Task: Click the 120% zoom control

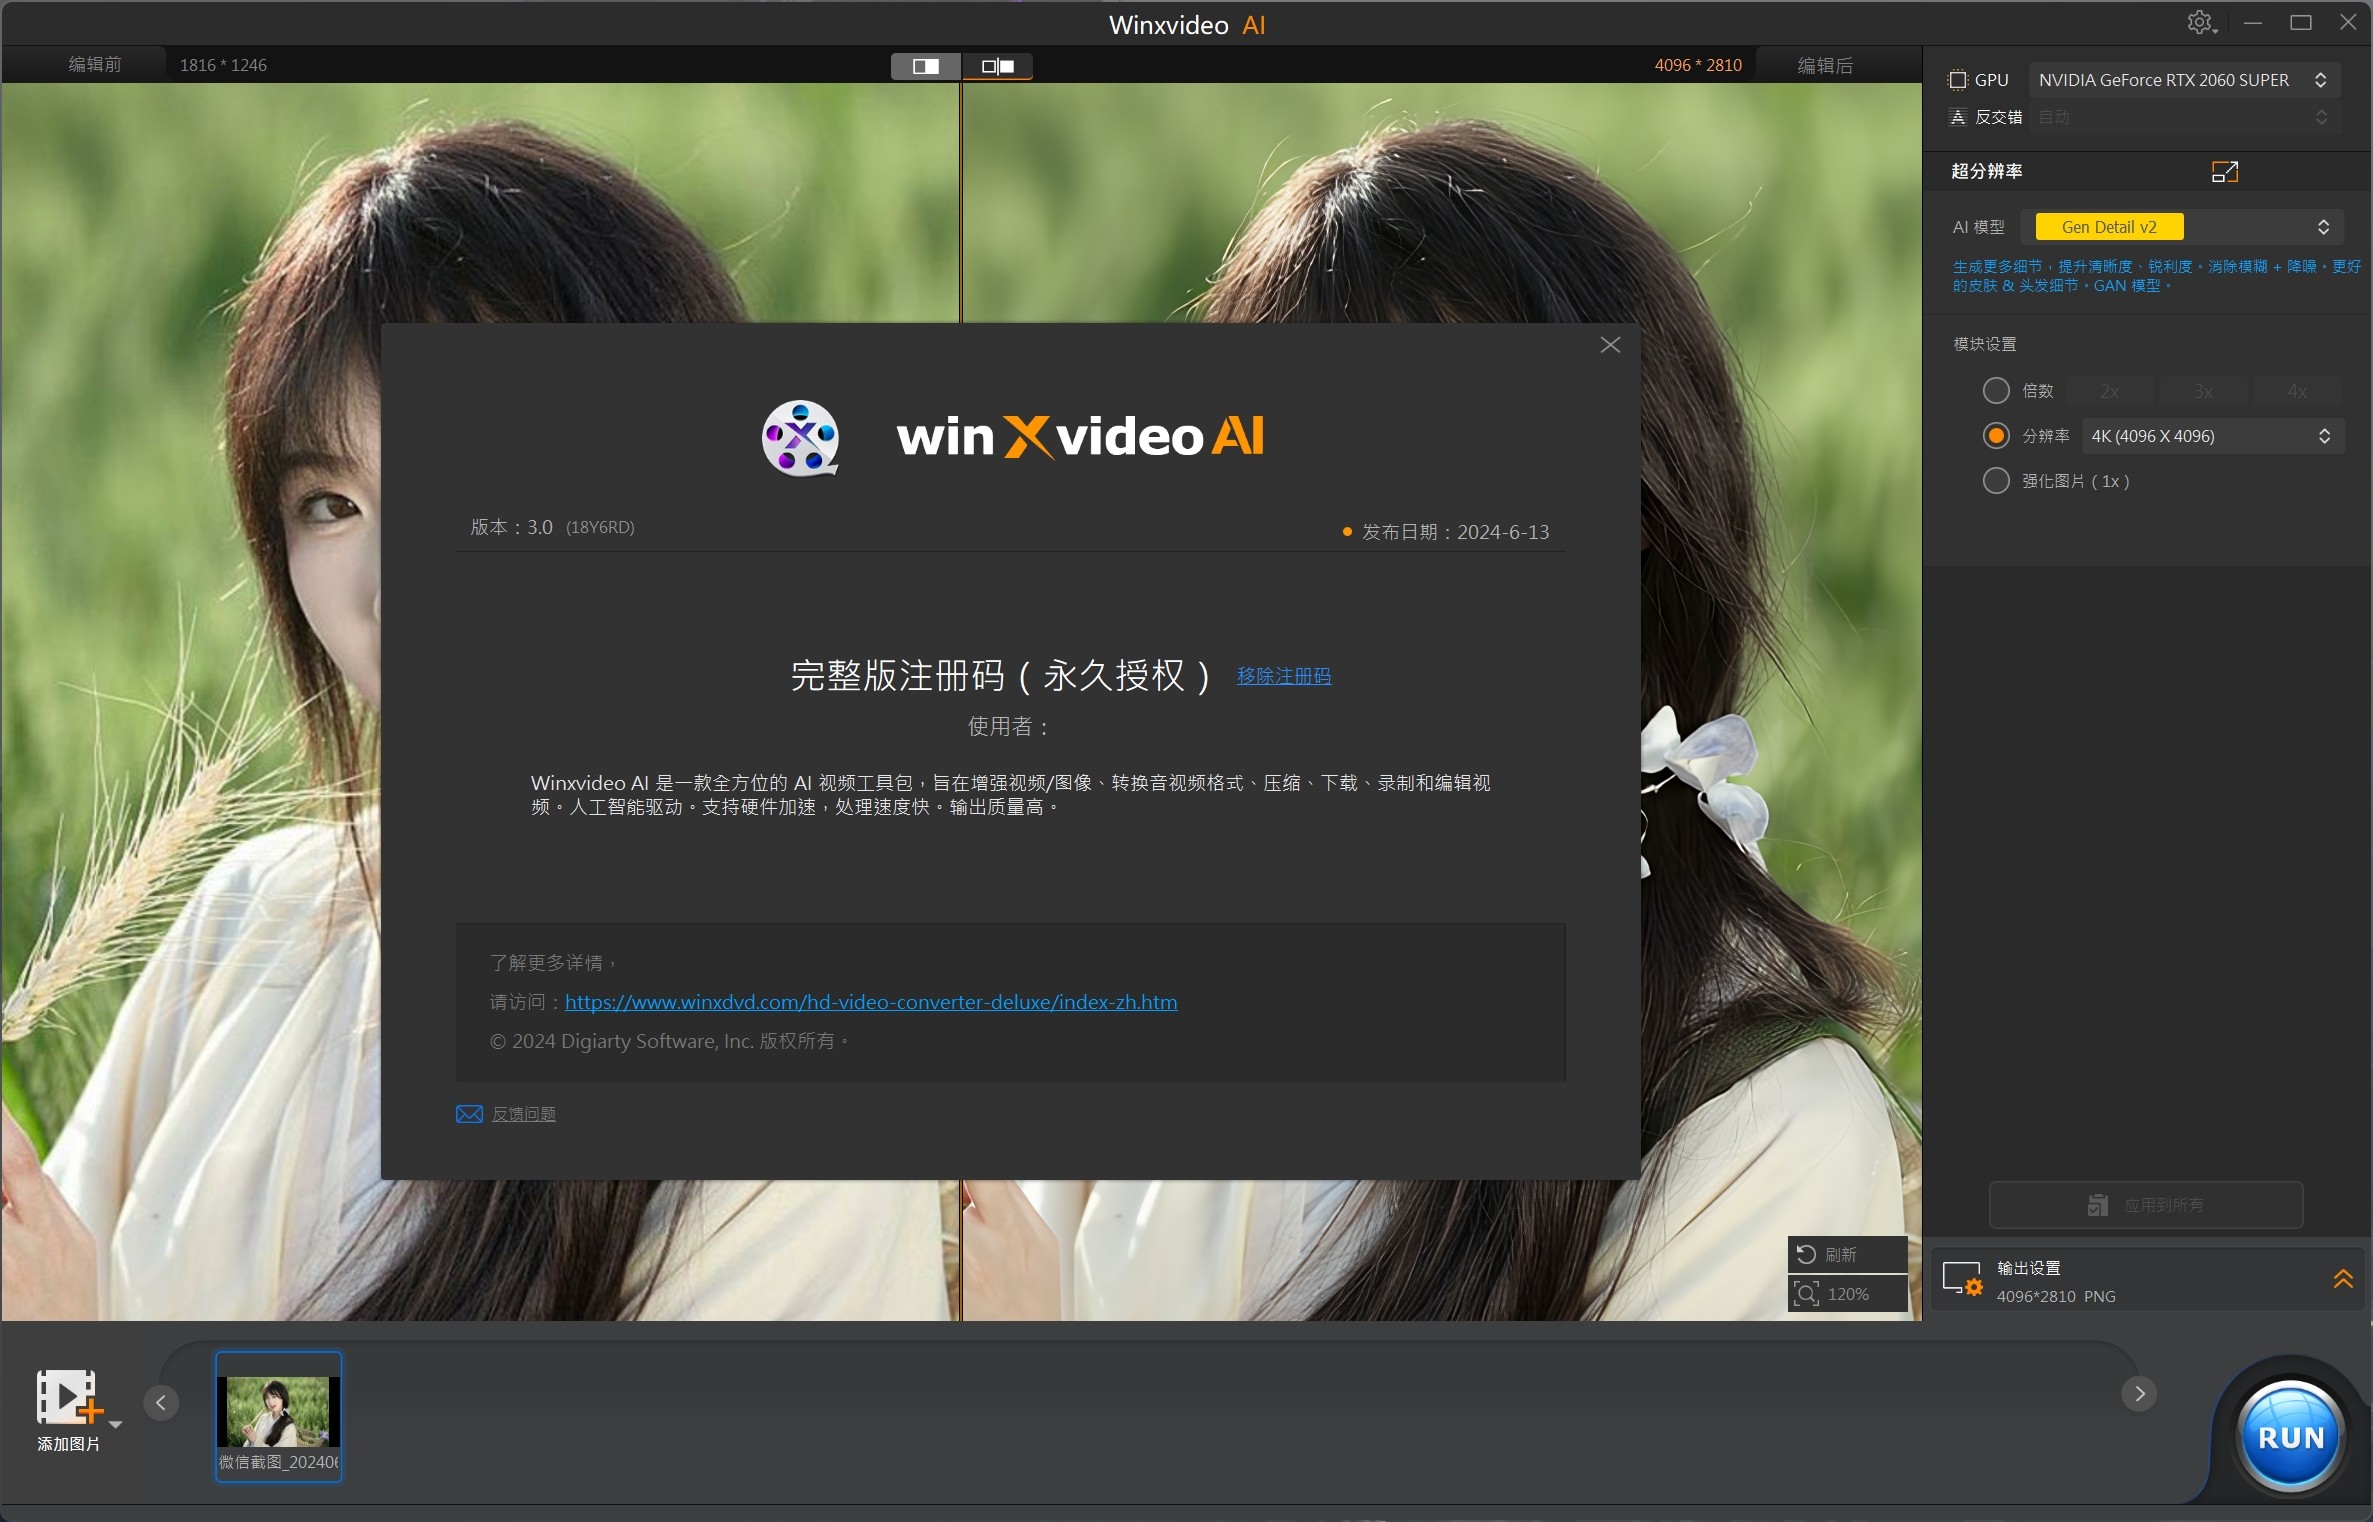Action: click(x=1847, y=1294)
